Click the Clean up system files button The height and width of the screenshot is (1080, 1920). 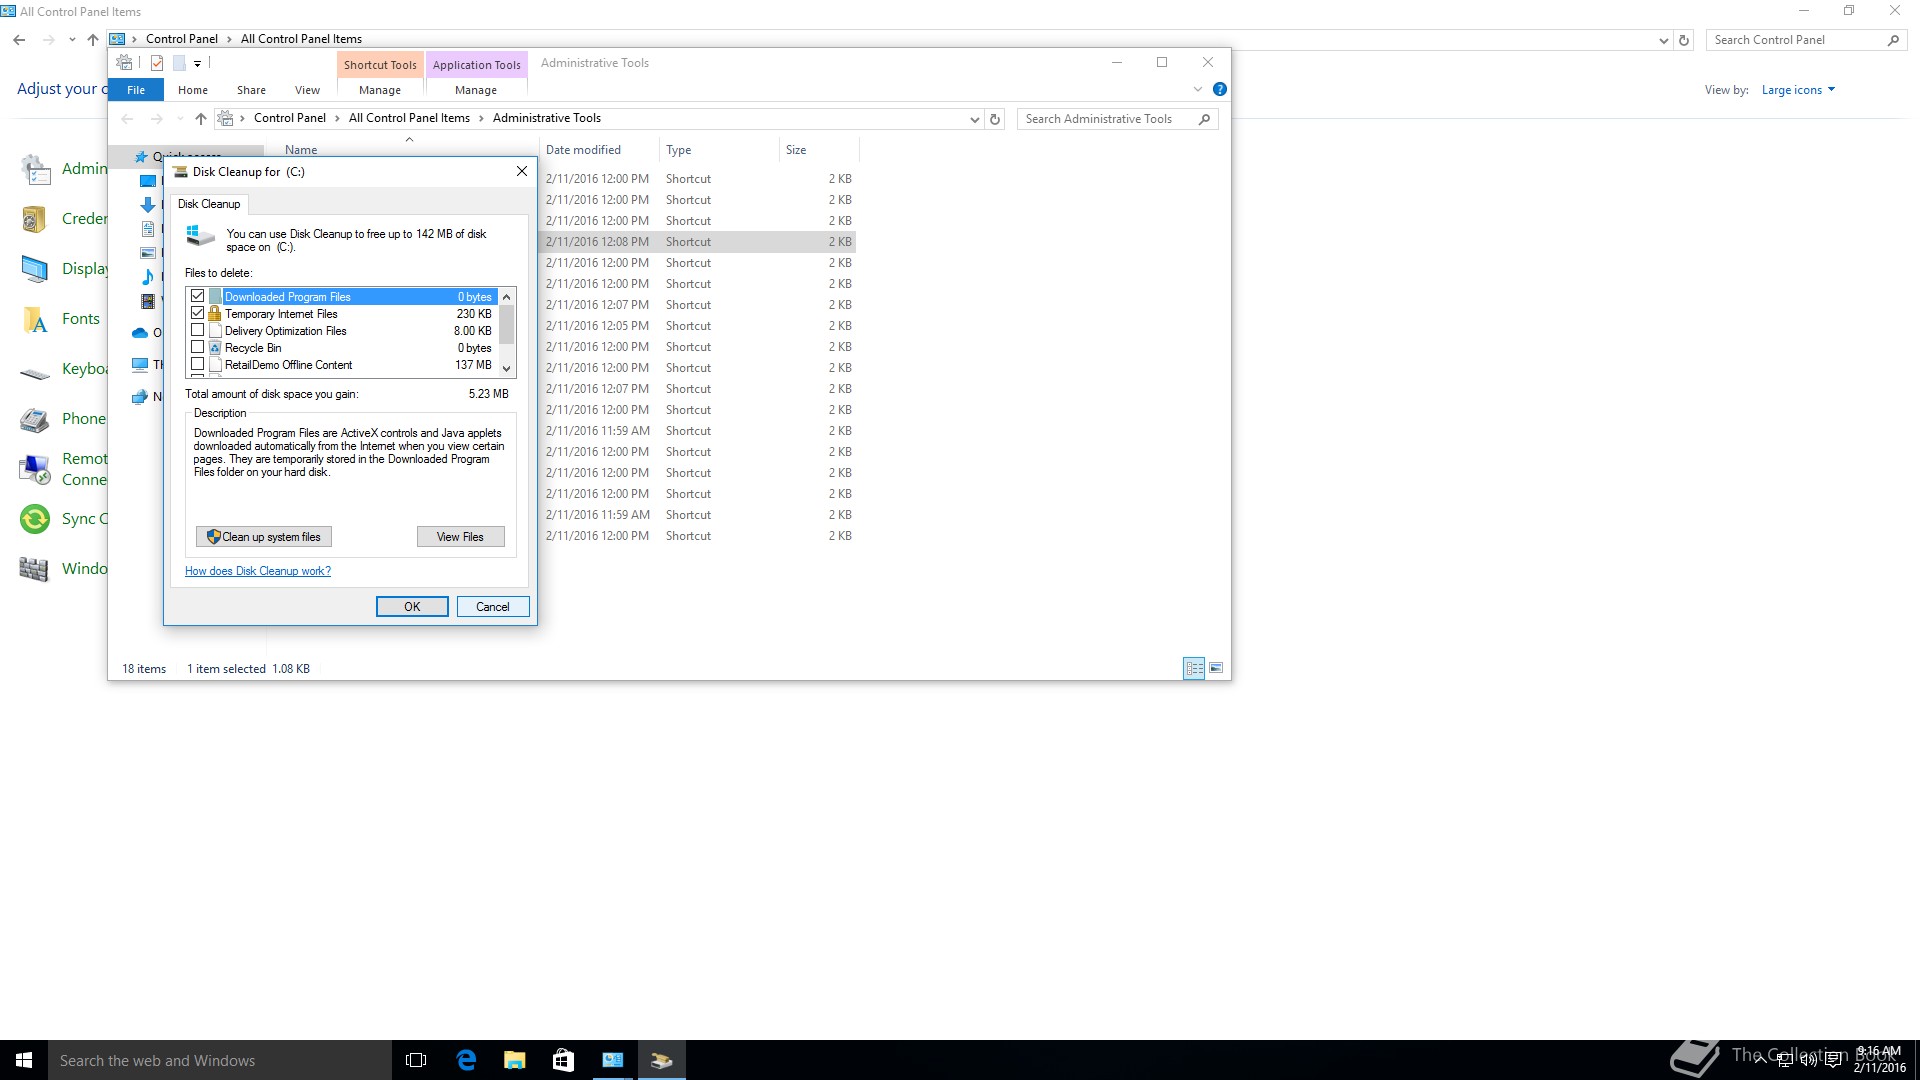264,537
